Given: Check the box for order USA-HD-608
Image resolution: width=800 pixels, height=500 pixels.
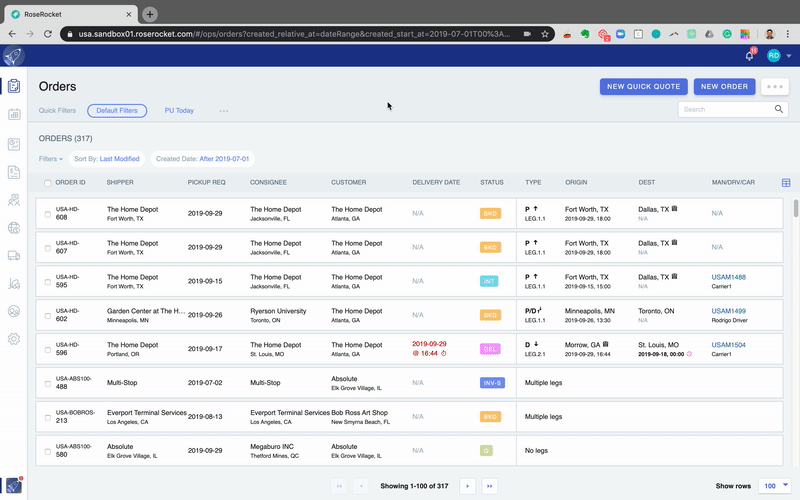Looking at the screenshot, I should pos(47,214).
